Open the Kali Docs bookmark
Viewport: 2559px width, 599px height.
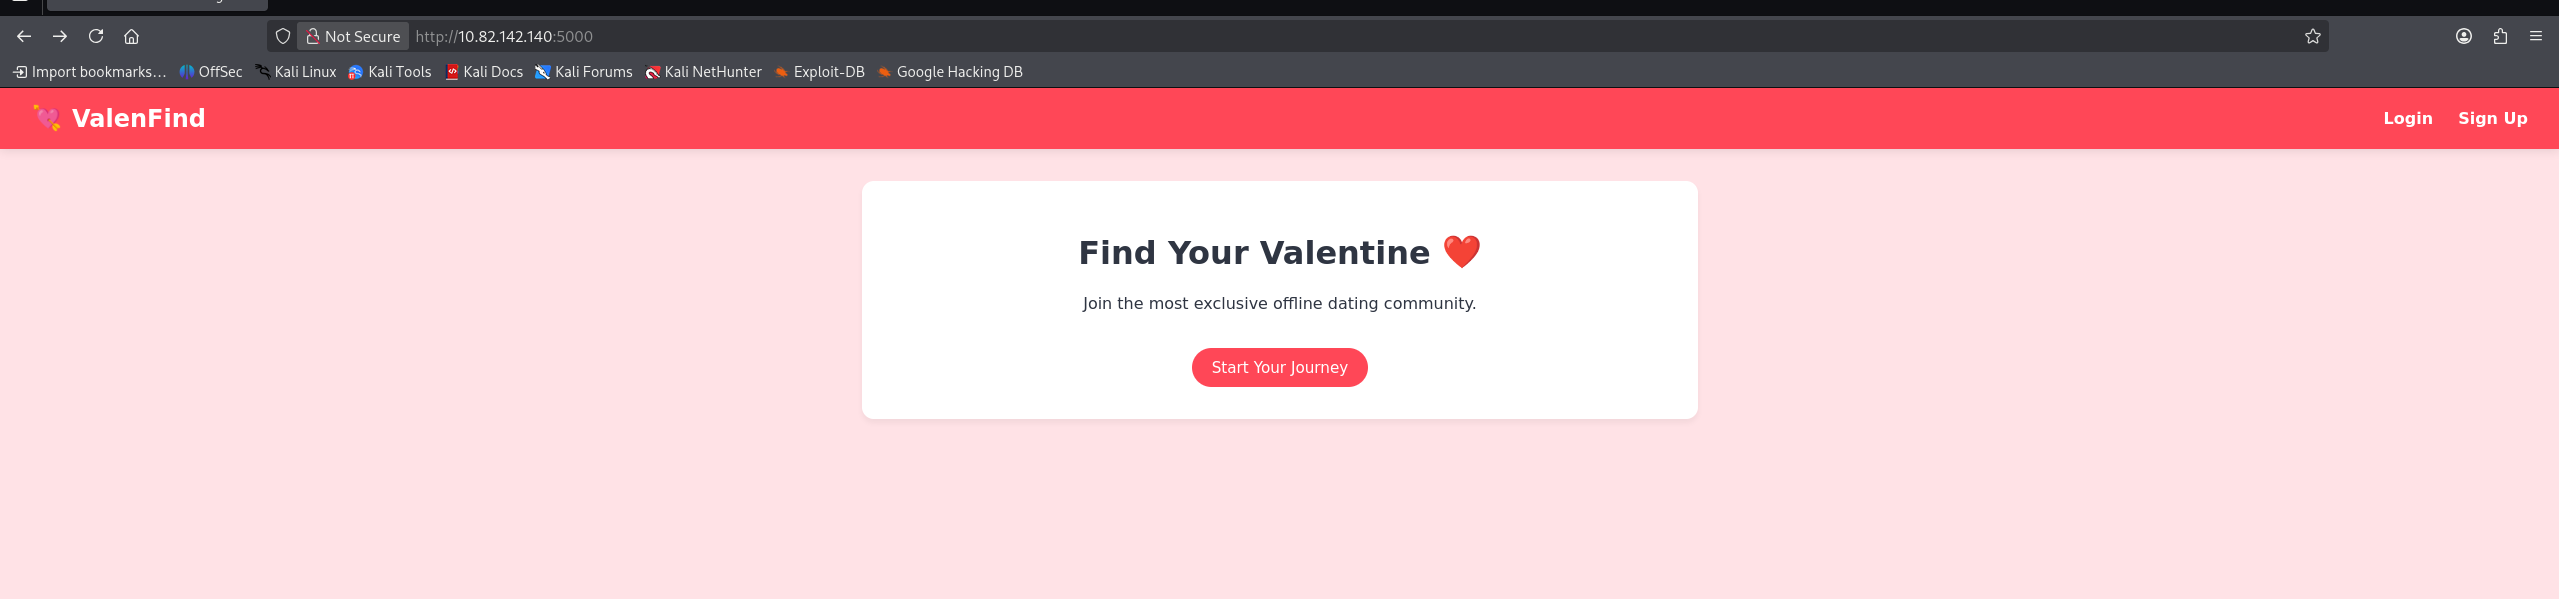[x=484, y=72]
